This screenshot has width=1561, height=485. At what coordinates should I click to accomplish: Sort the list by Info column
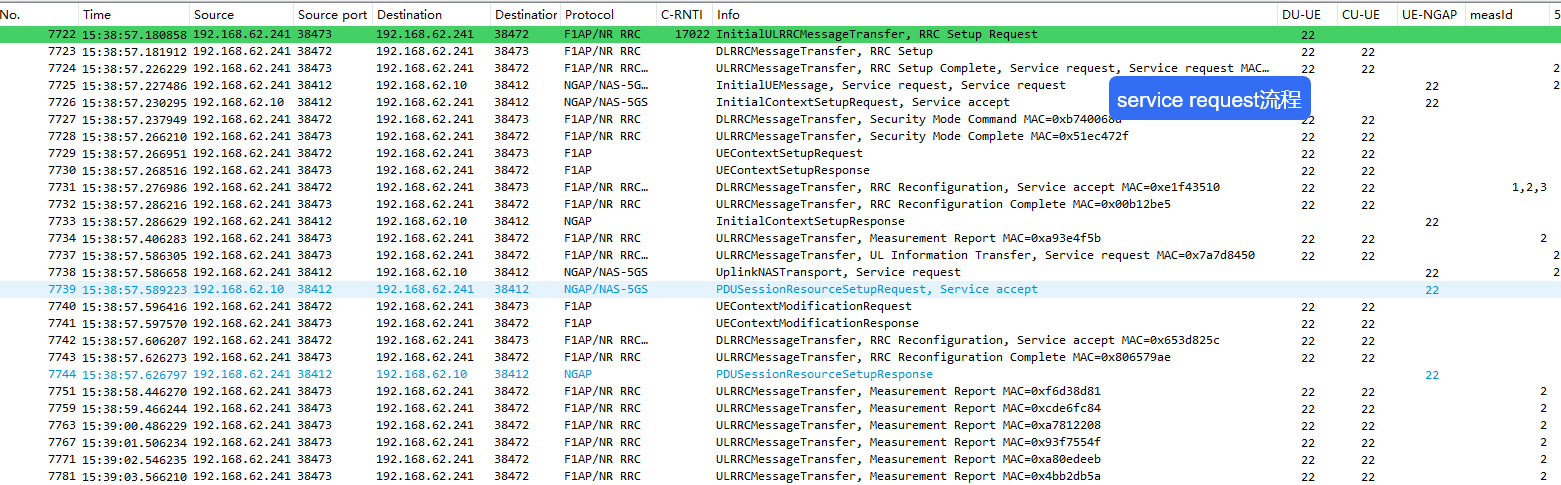pyautogui.click(x=729, y=15)
